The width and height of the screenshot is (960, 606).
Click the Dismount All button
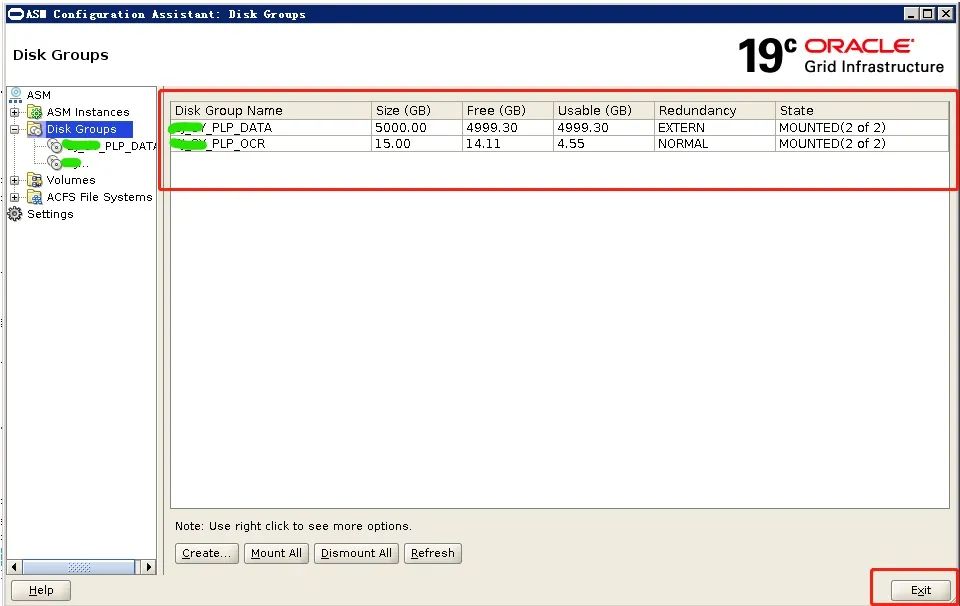click(356, 553)
